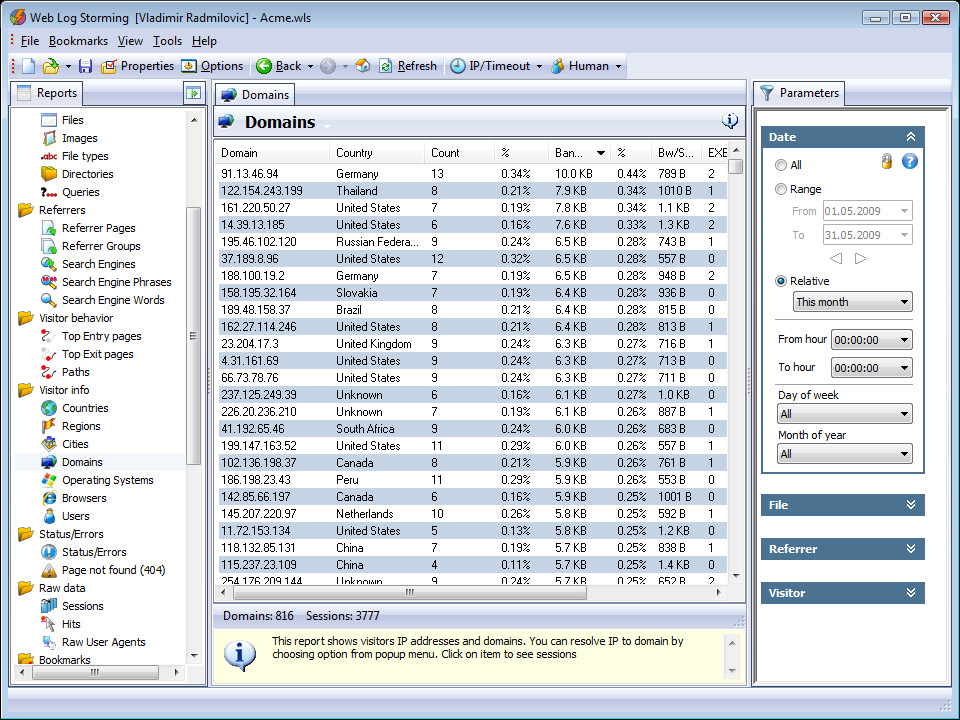
Task: Click the Open folder toolbar icon
Action: (x=51, y=66)
